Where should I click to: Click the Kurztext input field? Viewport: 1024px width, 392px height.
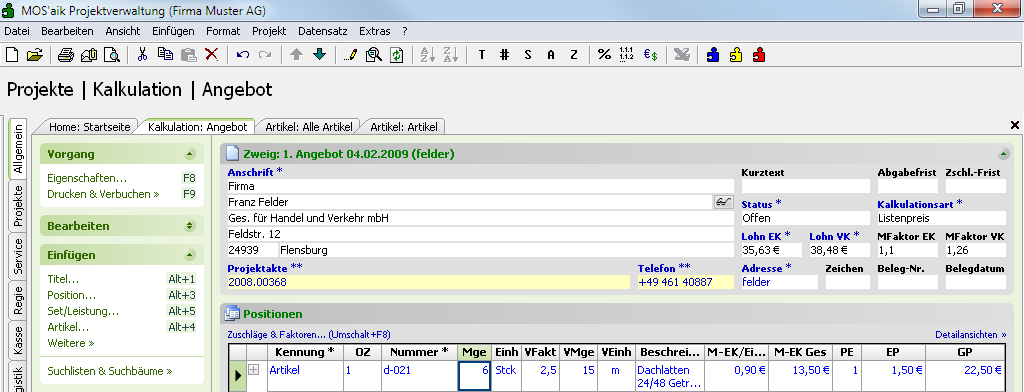pos(806,186)
